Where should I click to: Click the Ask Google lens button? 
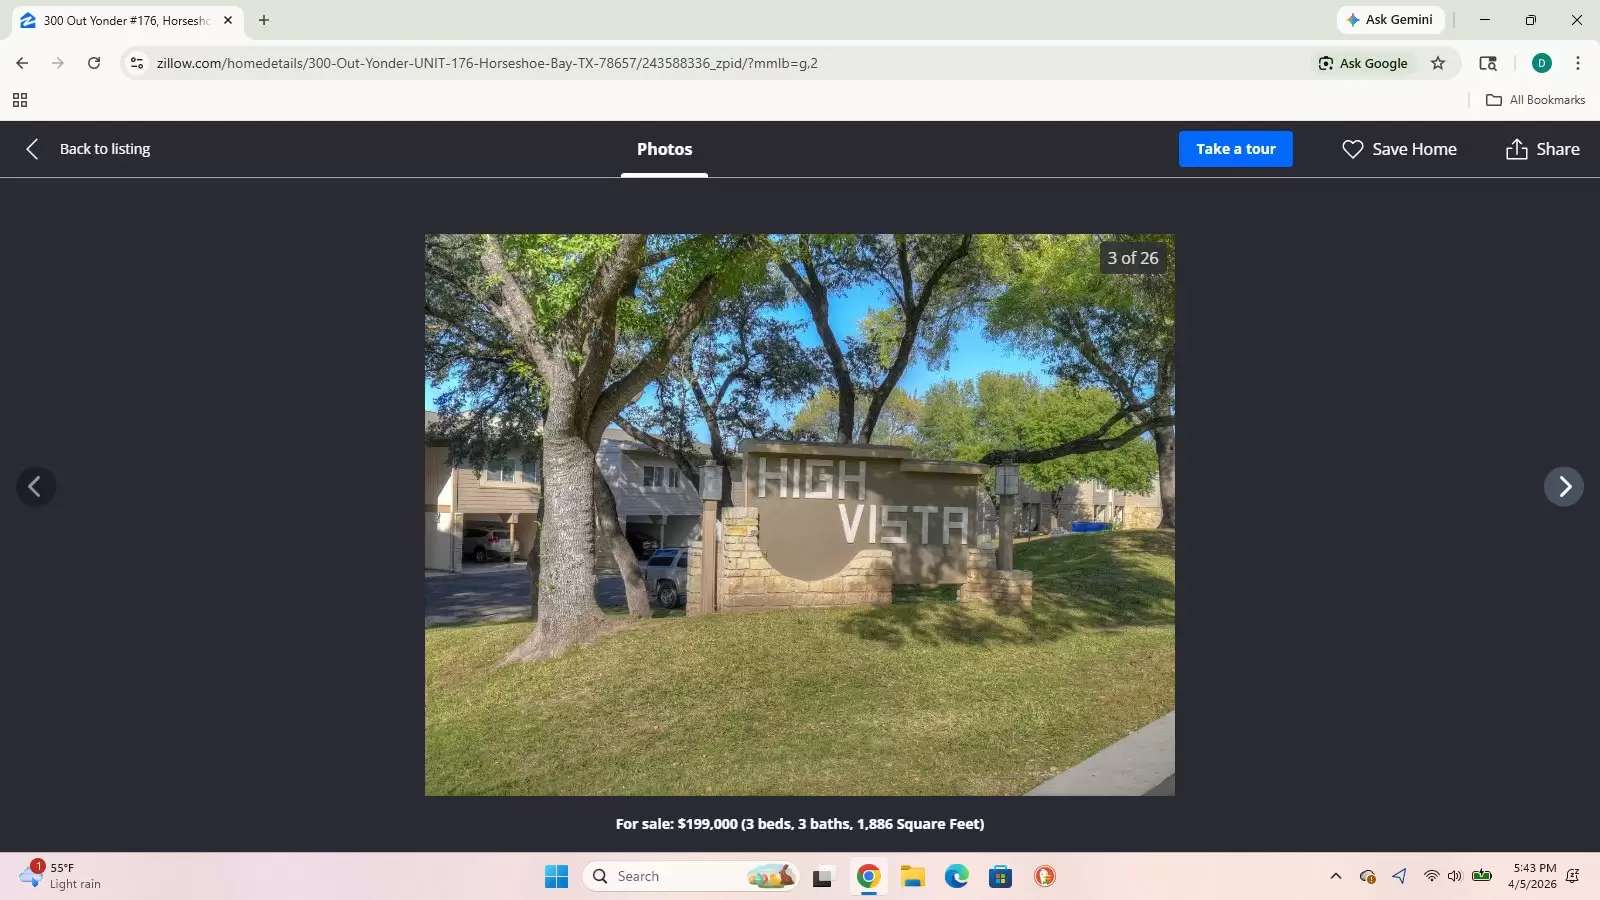1362,63
